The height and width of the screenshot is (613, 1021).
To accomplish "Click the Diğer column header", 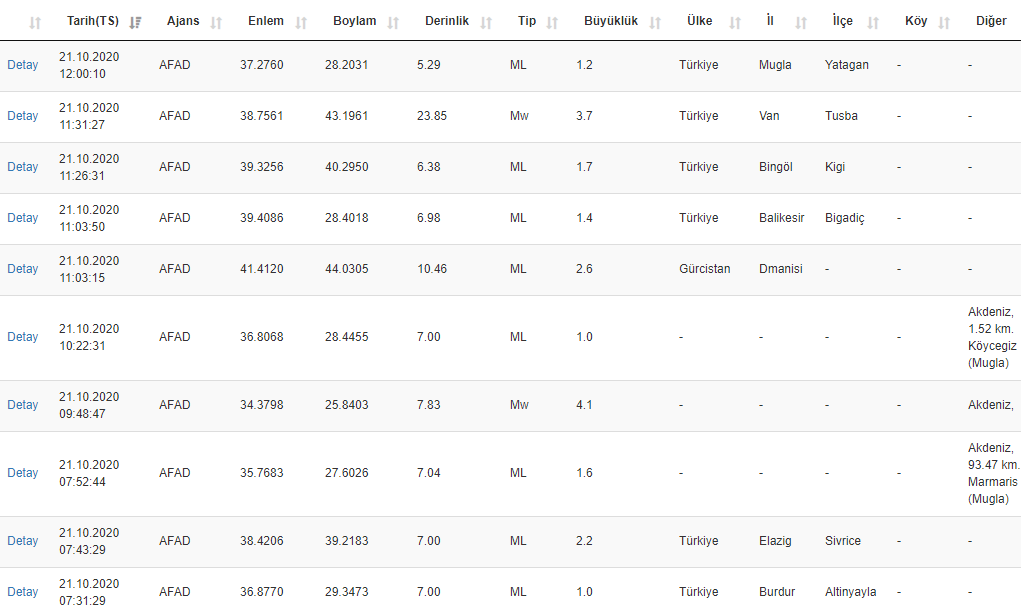I will click(991, 21).
